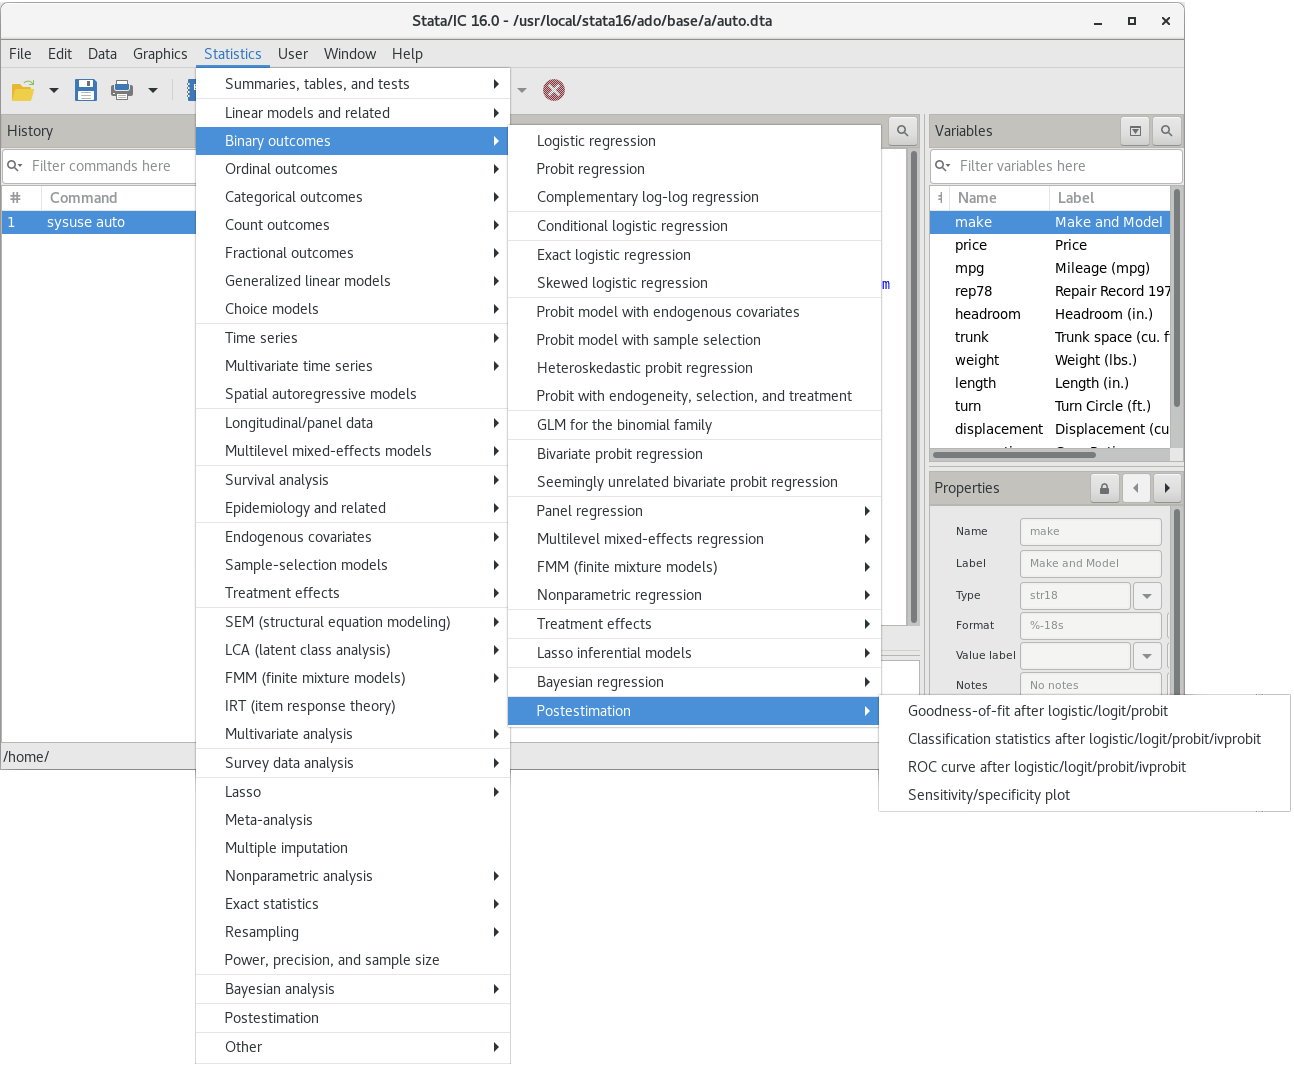Click the Save floppy disk icon
The image size is (1294, 1067).
[86, 90]
